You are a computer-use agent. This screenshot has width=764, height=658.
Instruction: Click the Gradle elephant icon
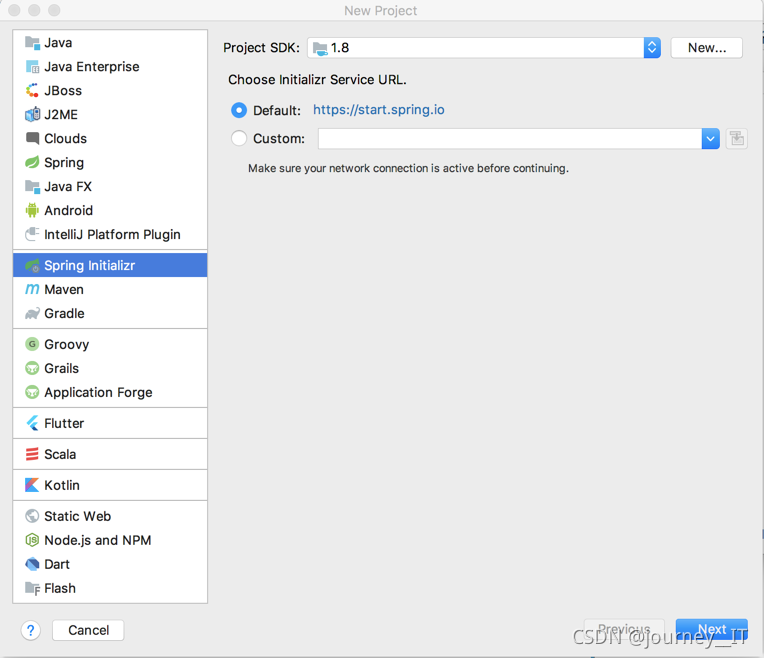click(x=32, y=313)
